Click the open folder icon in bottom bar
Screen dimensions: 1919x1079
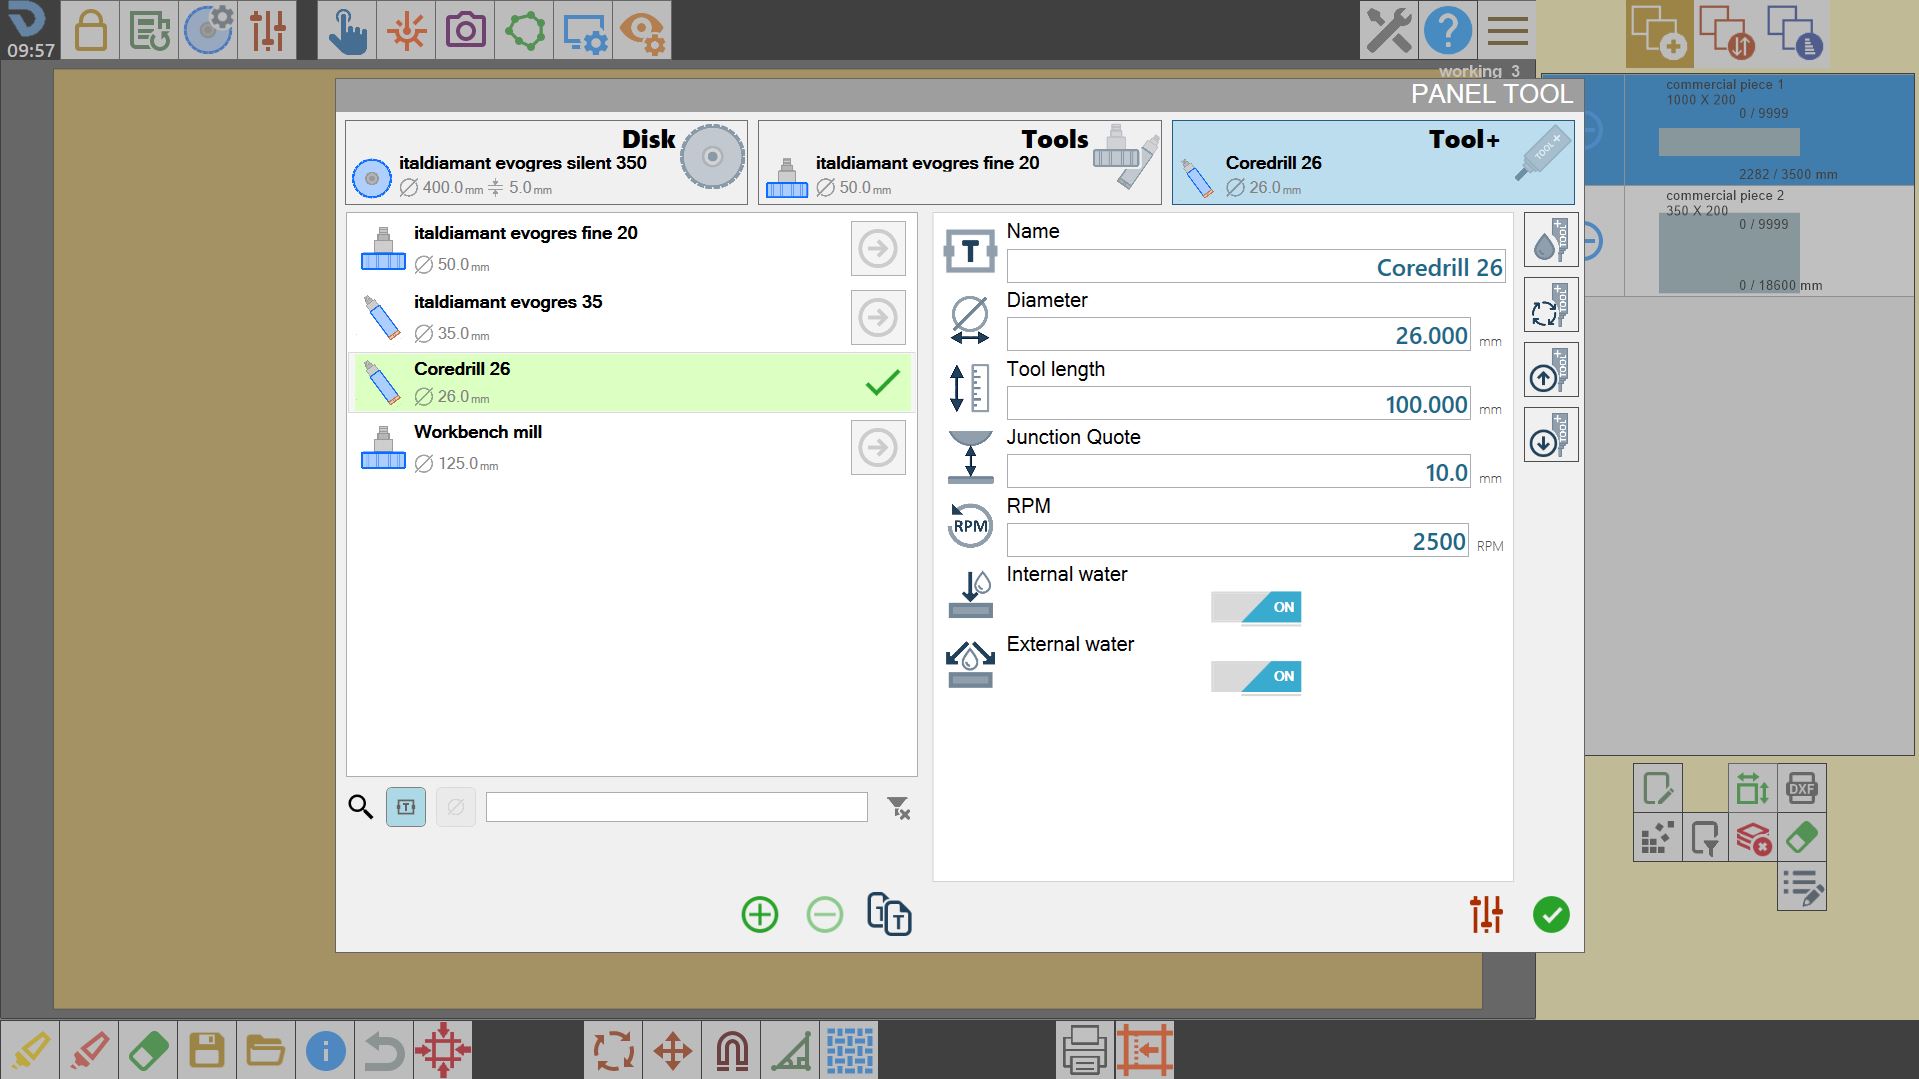(266, 1050)
